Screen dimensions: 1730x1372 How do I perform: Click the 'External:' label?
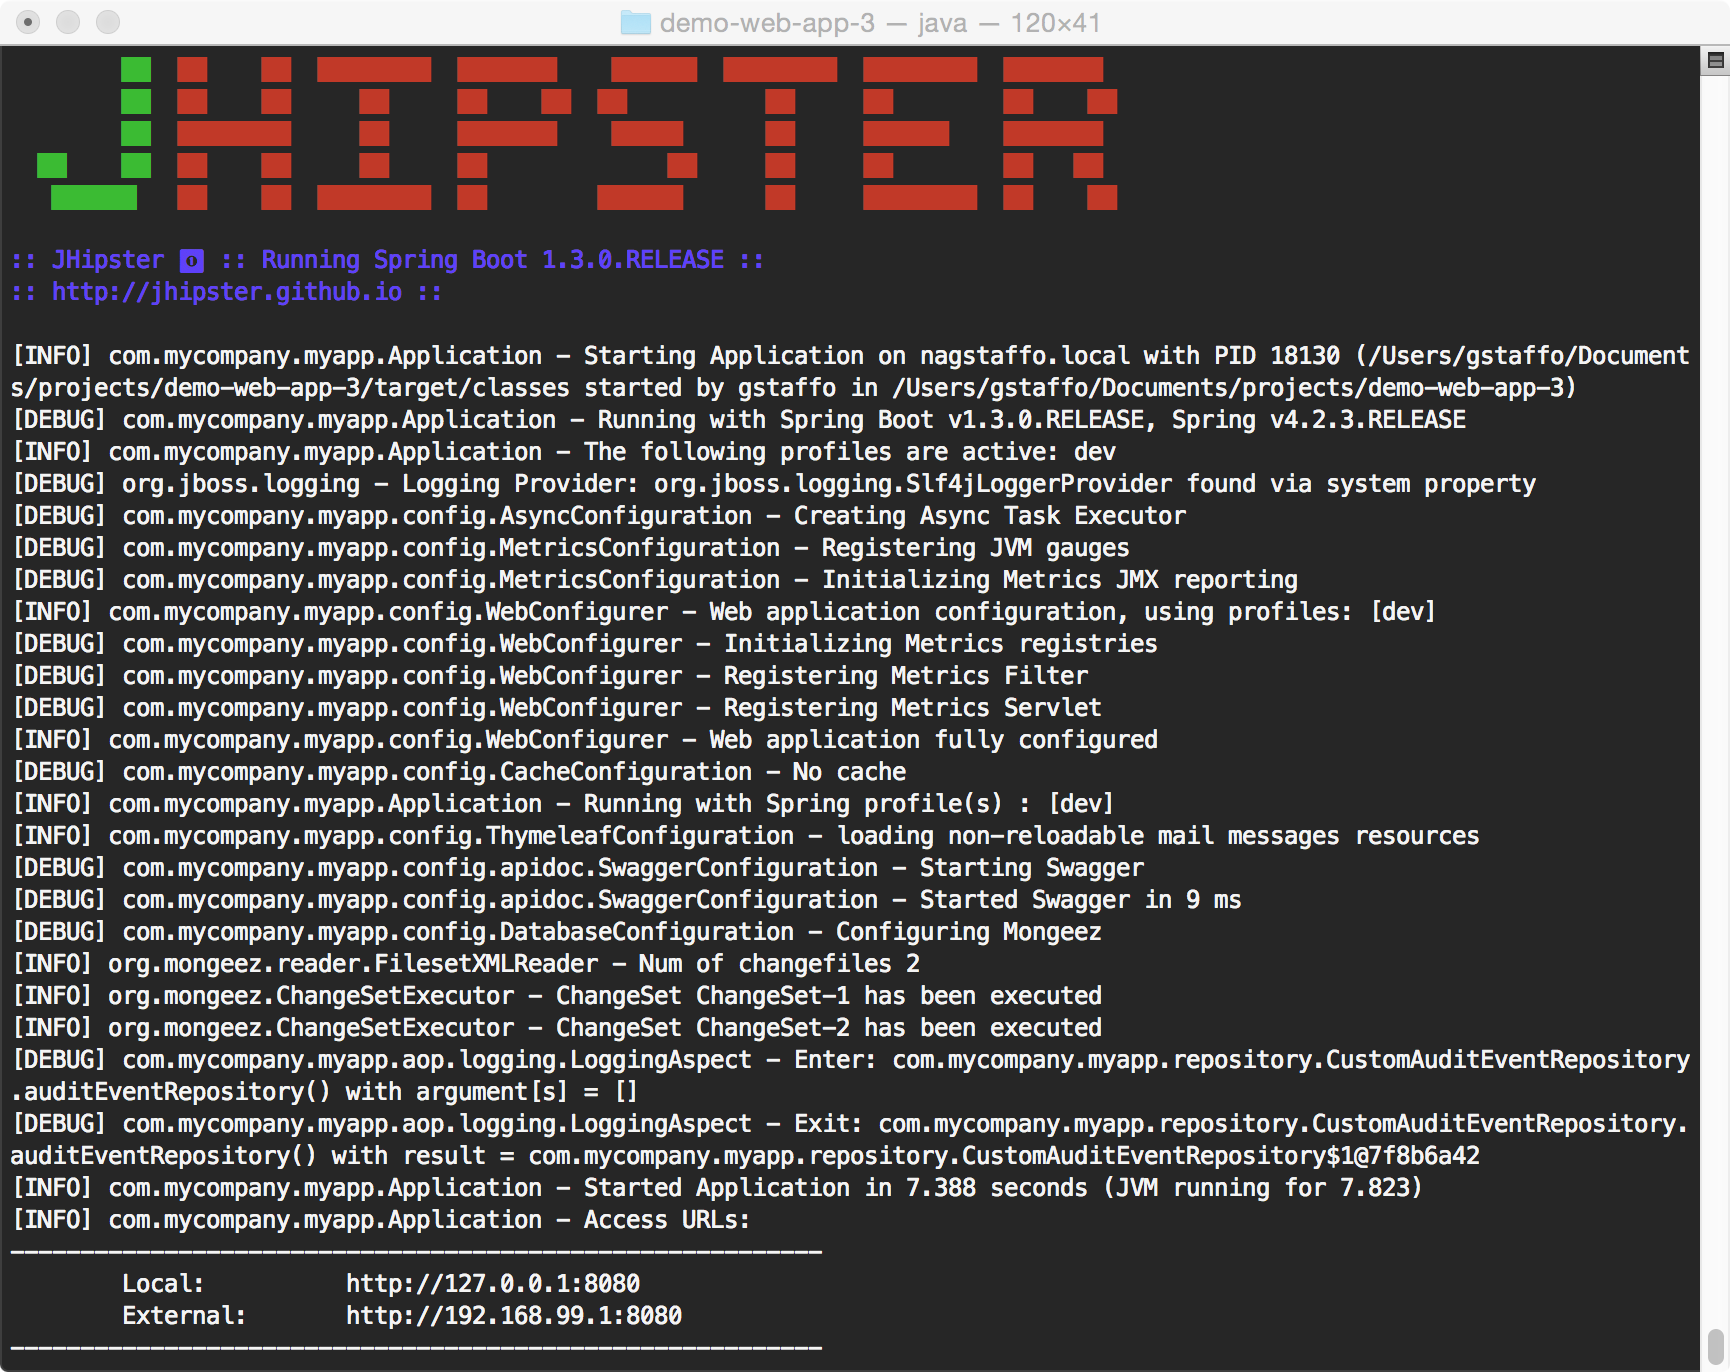tap(185, 1316)
